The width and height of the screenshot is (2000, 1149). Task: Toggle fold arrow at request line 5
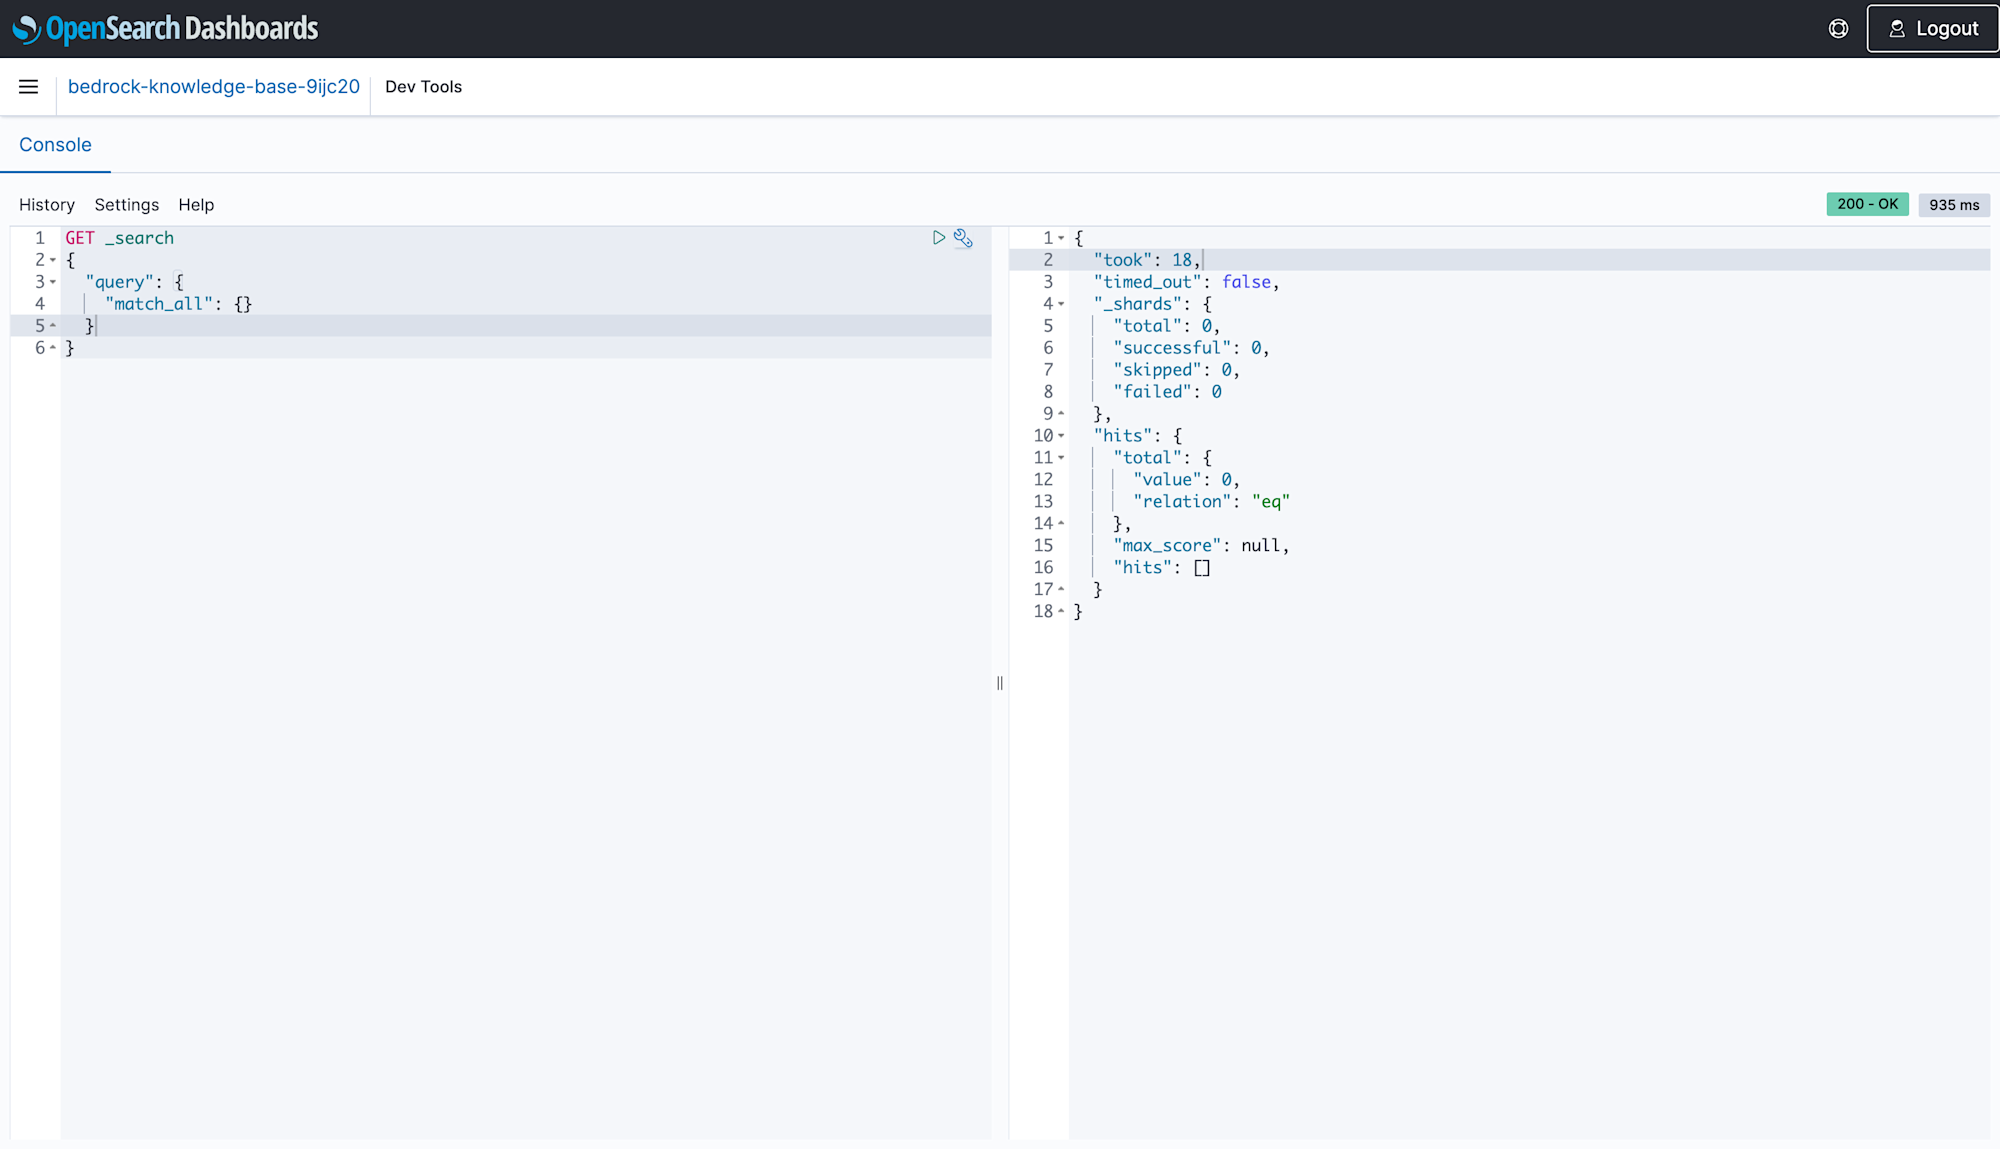tap(53, 326)
